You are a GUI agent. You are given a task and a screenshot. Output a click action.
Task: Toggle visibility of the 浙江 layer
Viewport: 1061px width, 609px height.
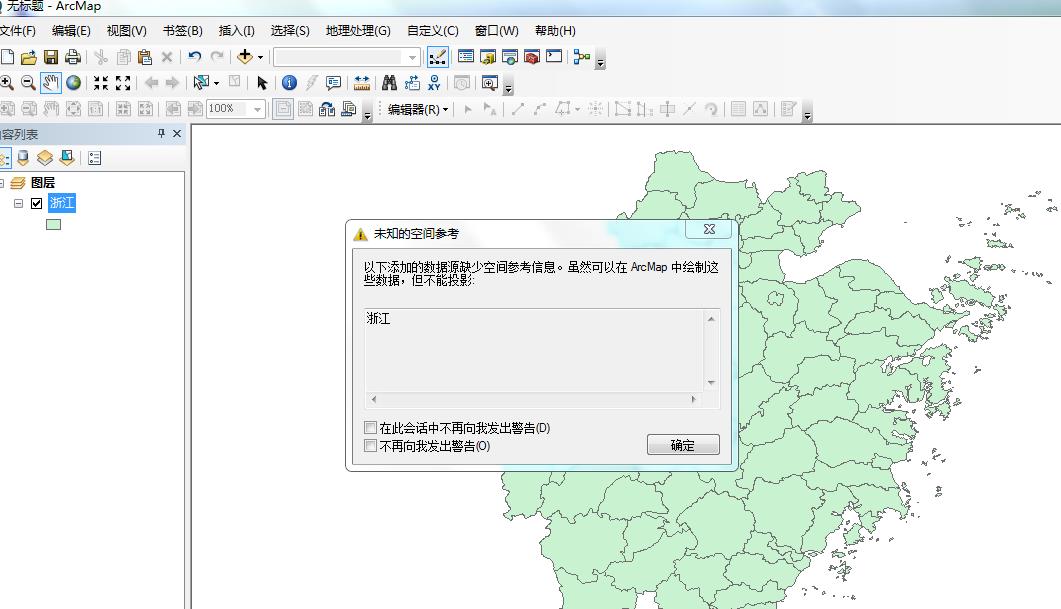(37, 203)
